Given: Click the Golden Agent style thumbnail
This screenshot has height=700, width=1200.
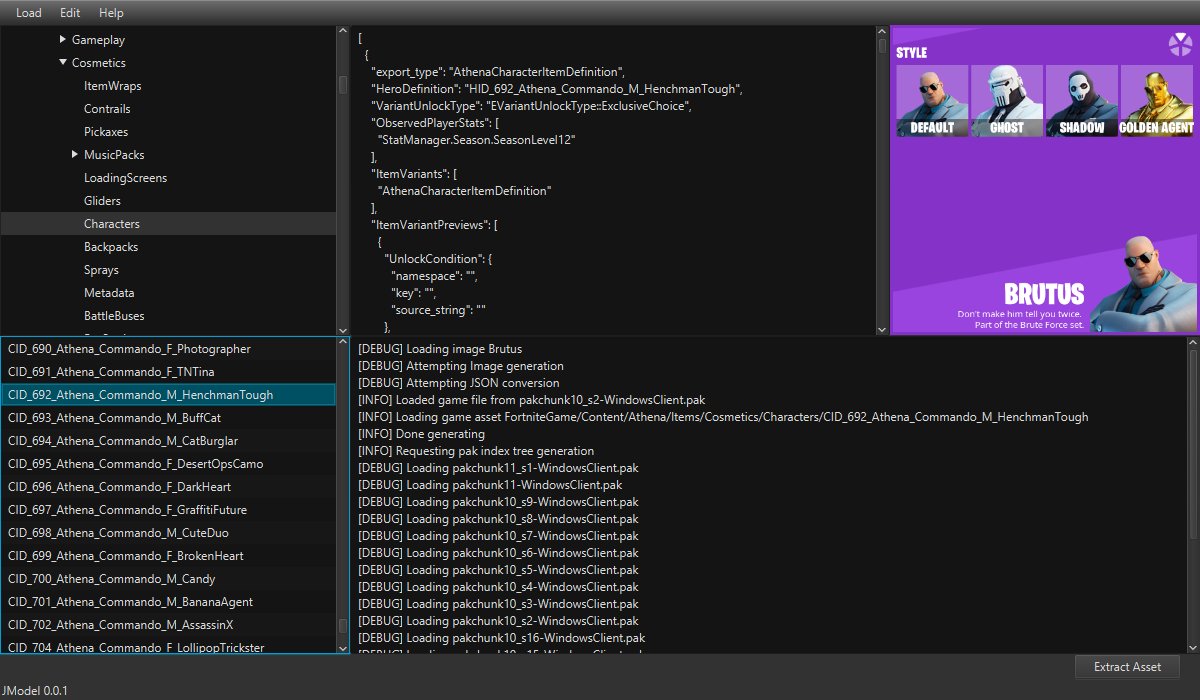Looking at the screenshot, I should pos(1157,101).
